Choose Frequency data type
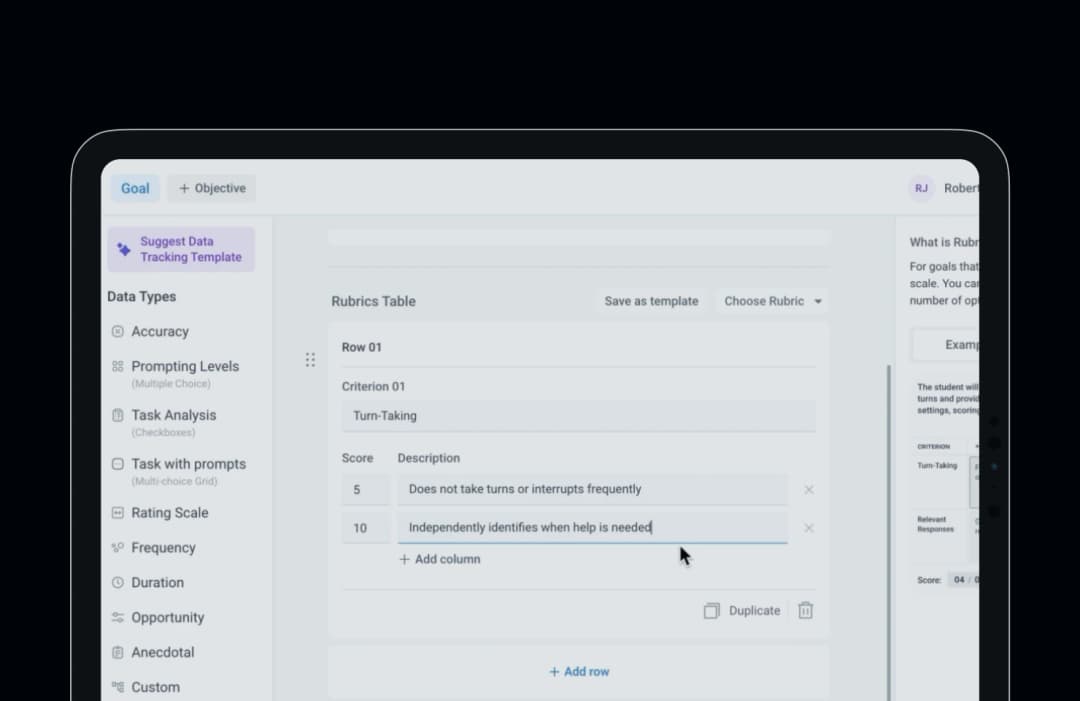The height and width of the screenshot is (701, 1080). [x=163, y=547]
